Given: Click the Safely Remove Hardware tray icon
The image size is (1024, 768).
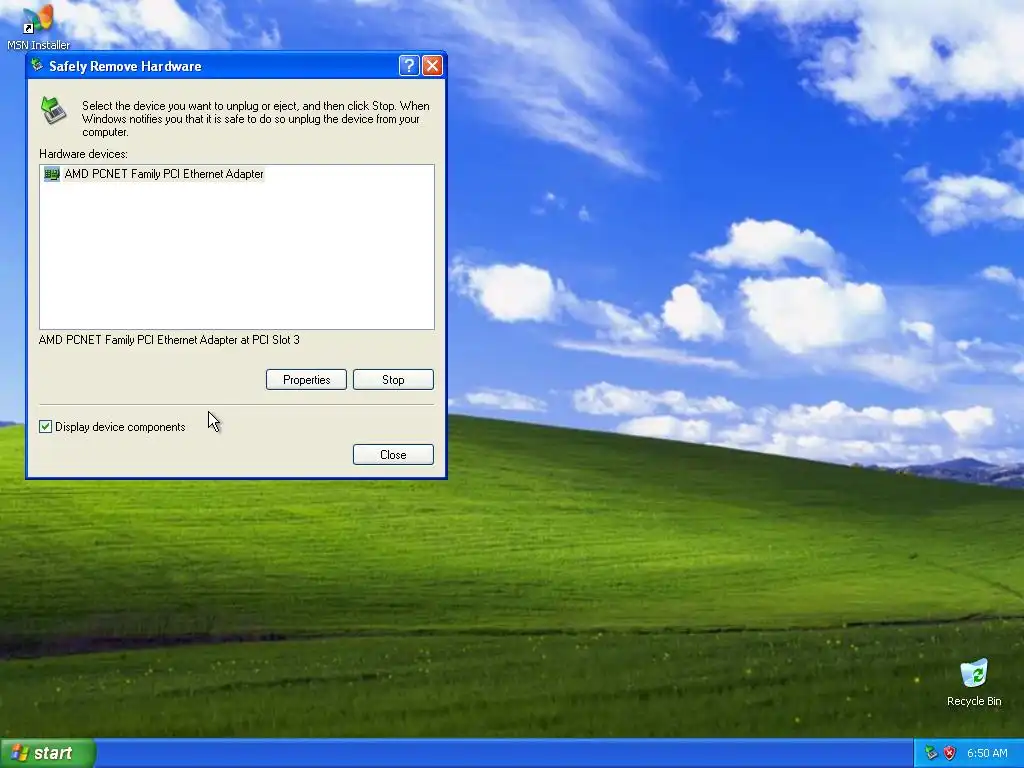Looking at the screenshot, I should (931, 753).
